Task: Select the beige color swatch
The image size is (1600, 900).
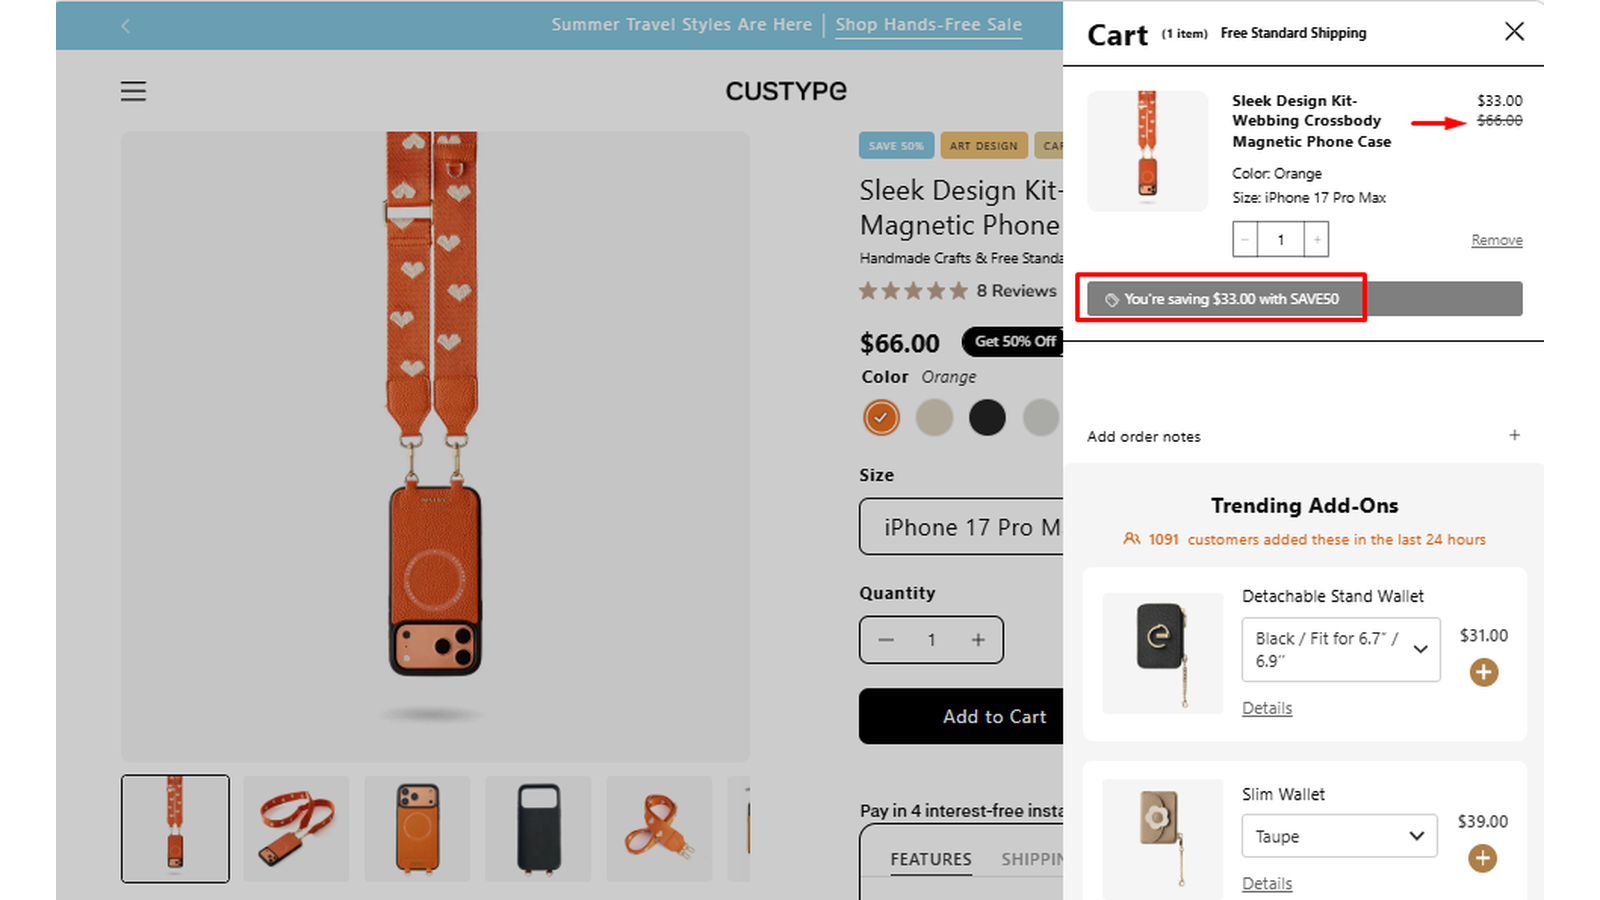Action: 934,417
